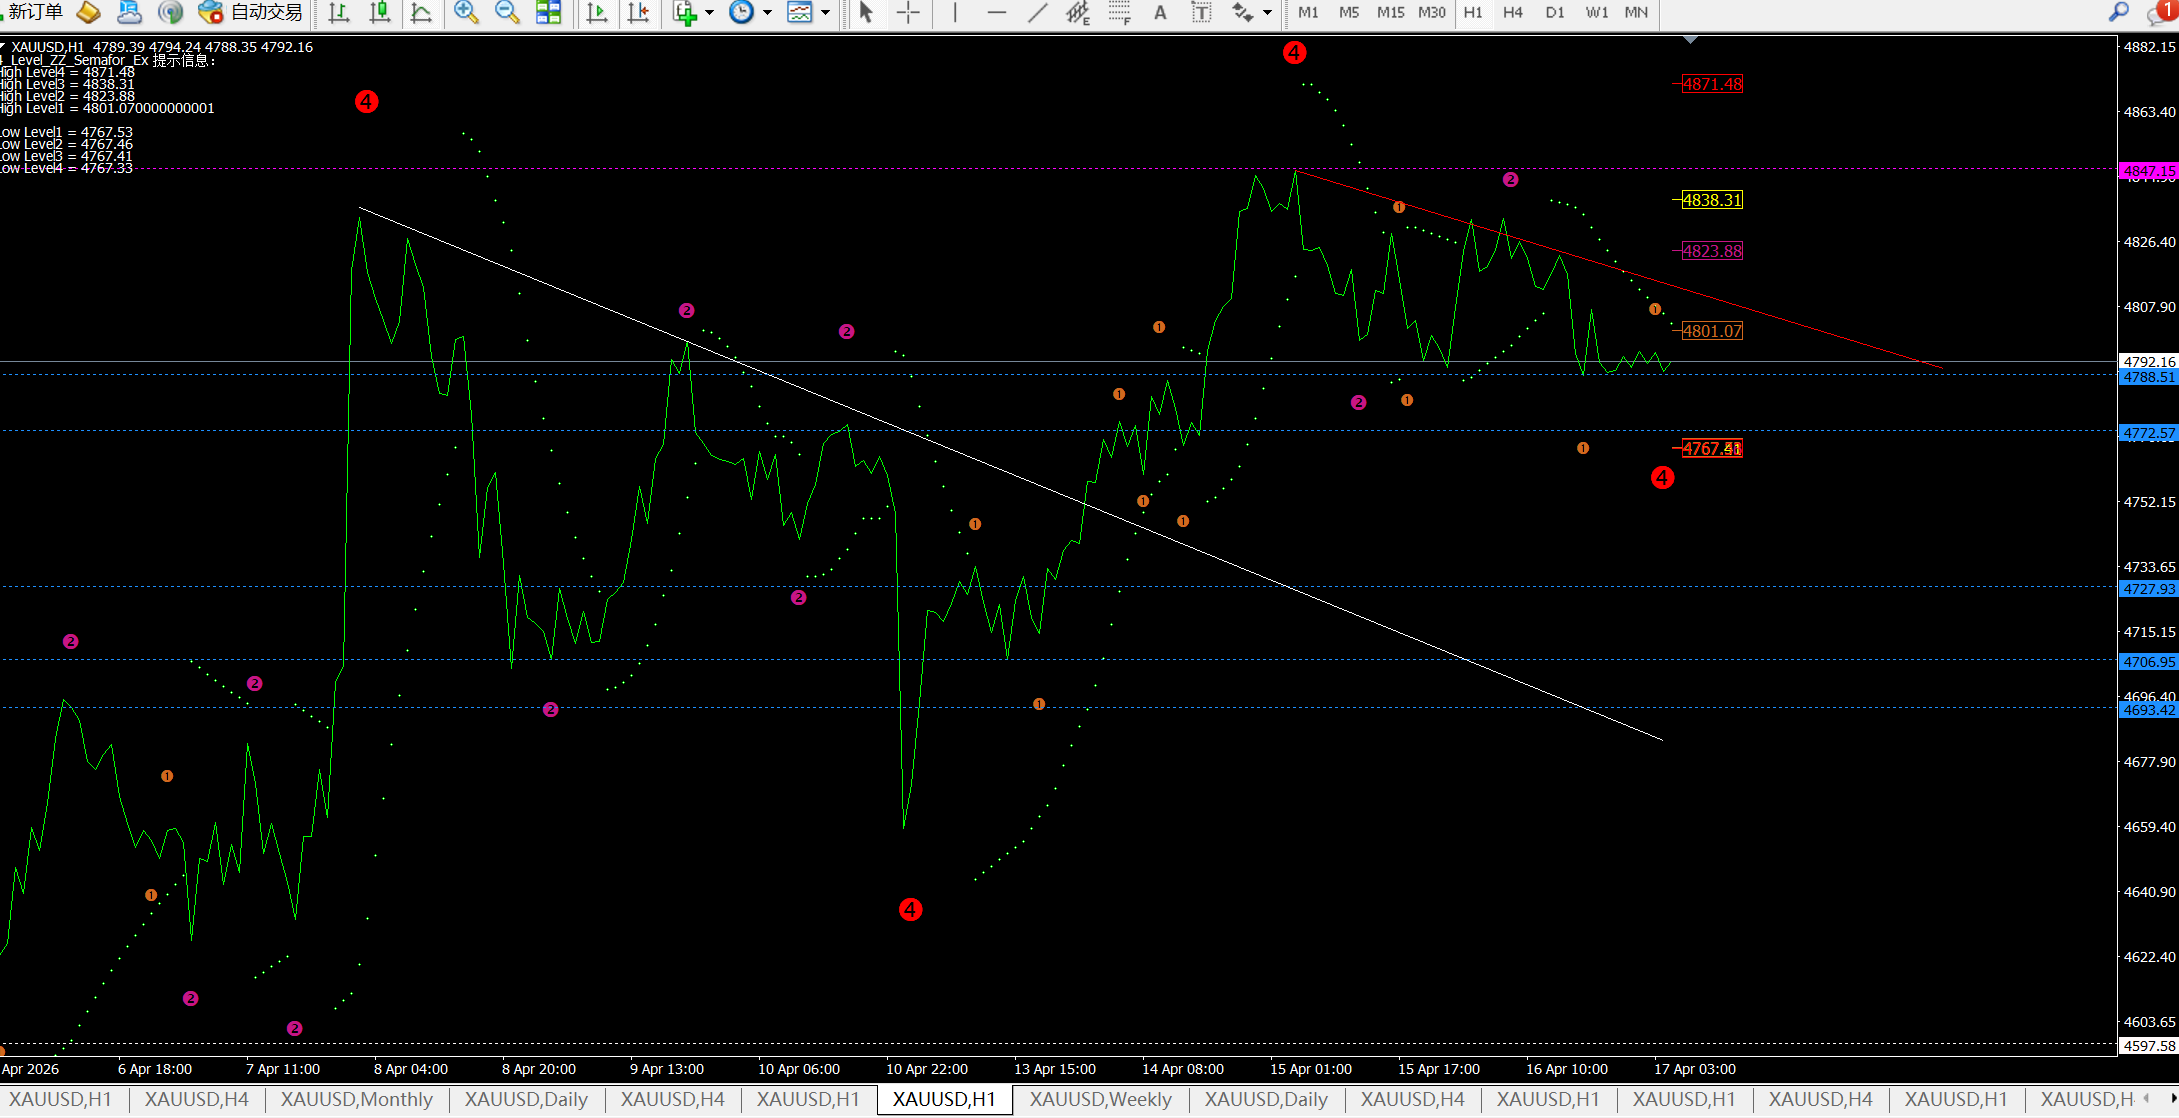Select the trendline drawing tool

click(x=1038, y=12)
